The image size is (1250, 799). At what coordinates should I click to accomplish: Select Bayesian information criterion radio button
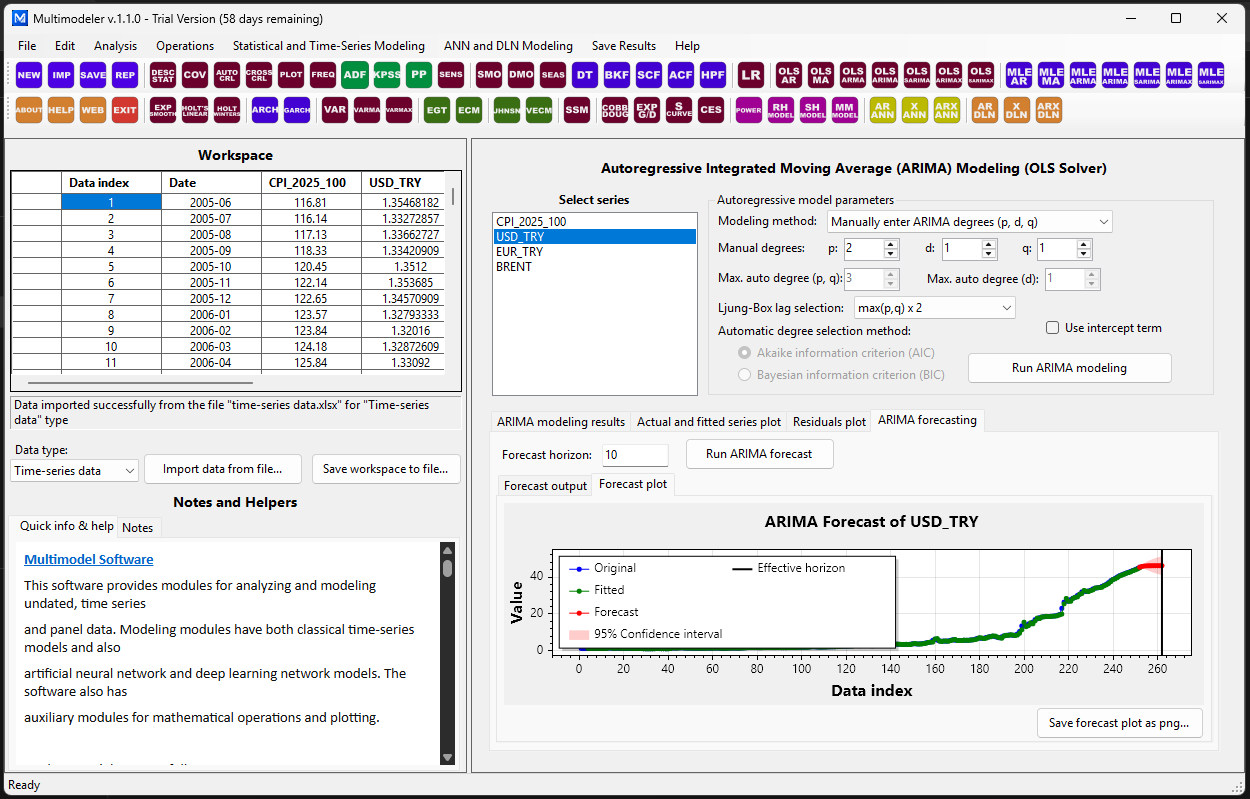[744, 375]
